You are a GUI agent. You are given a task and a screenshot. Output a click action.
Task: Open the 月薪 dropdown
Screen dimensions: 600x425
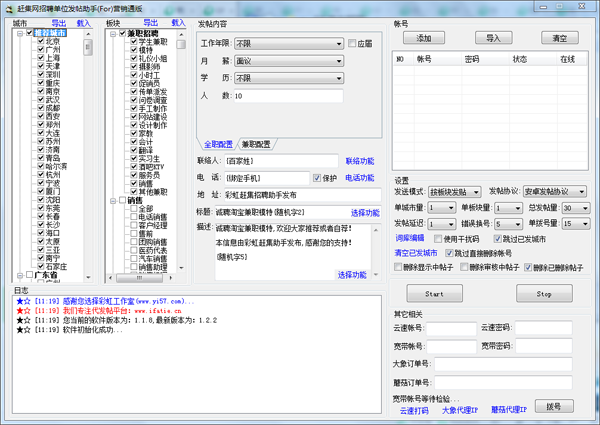[289, 61]
